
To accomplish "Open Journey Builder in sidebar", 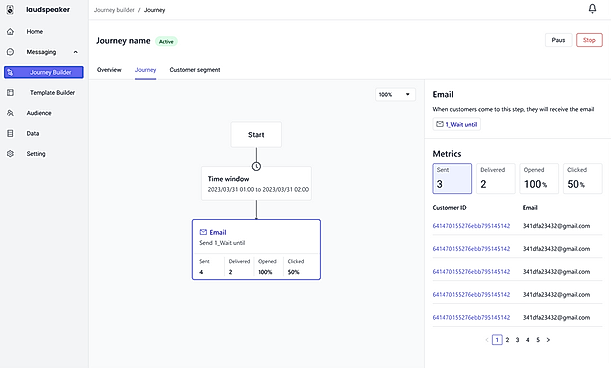I will click(44, 72).
